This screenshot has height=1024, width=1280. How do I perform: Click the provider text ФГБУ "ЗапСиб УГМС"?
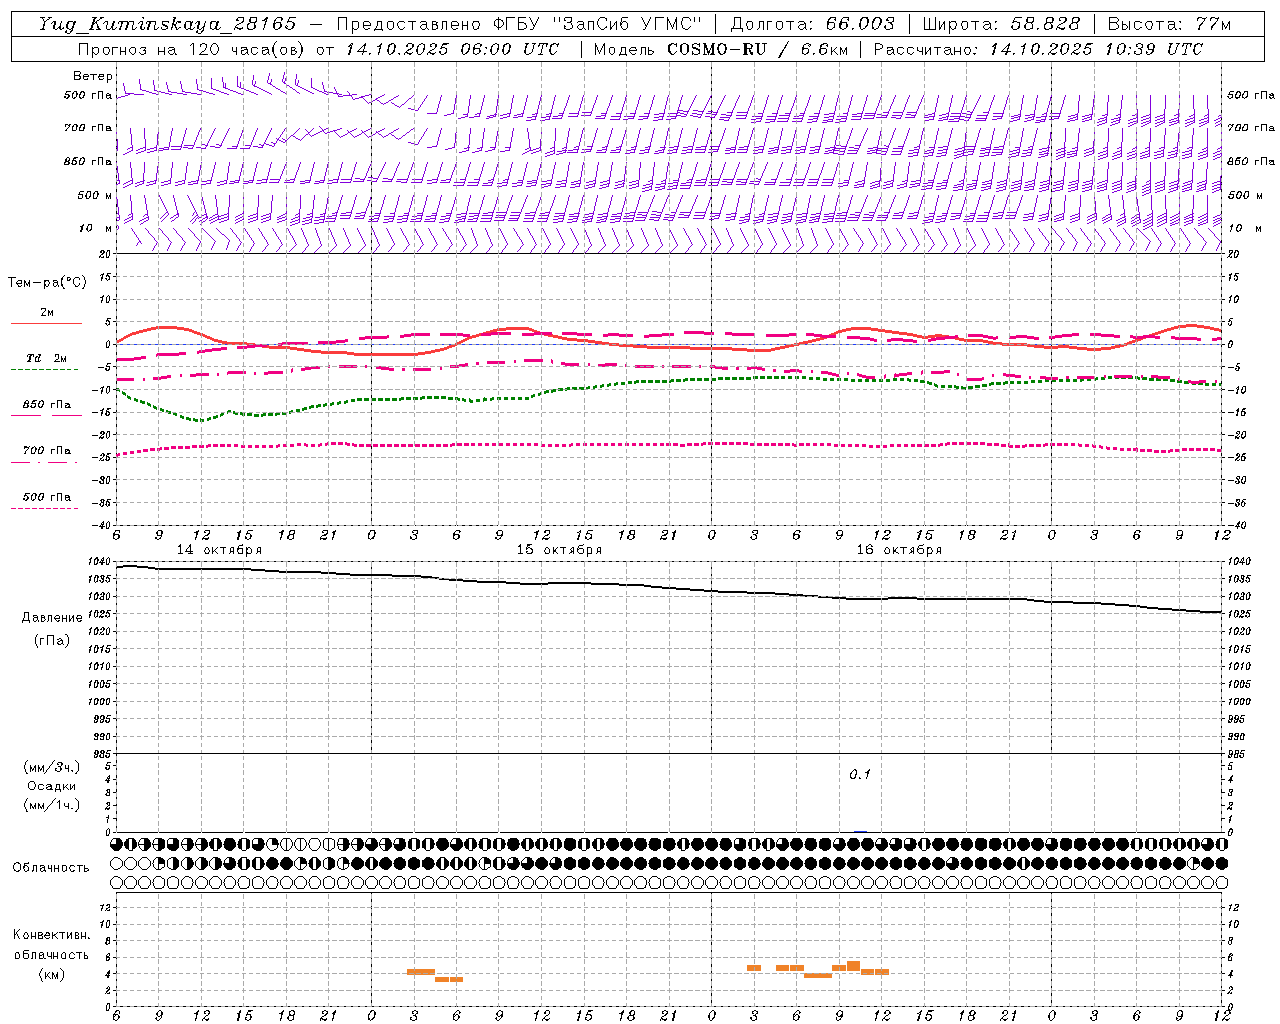coord(599,24)
